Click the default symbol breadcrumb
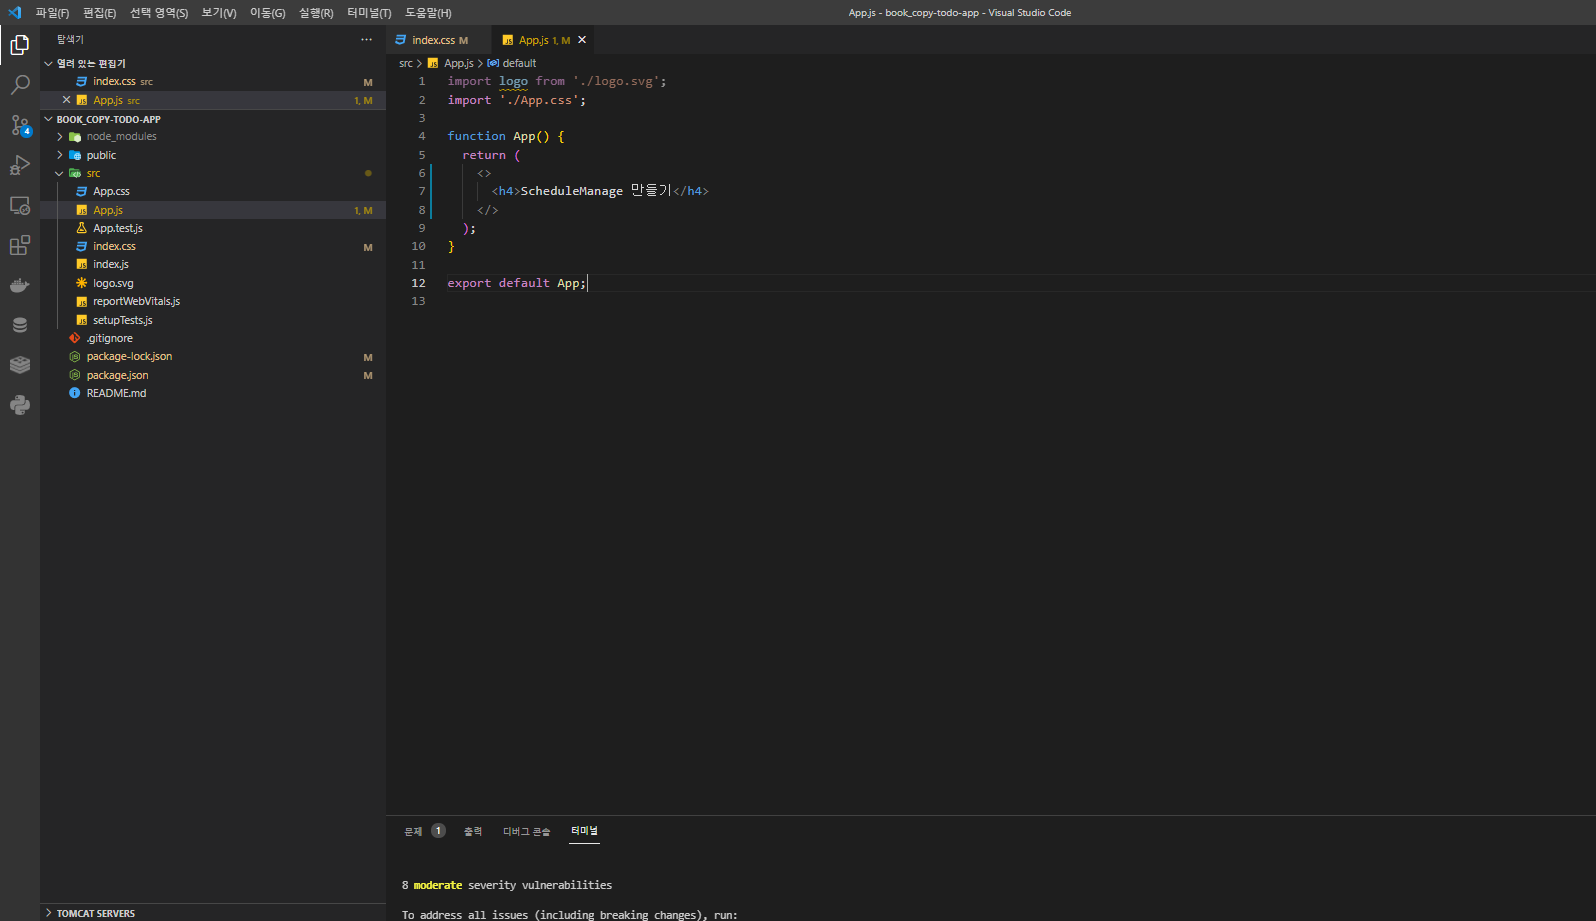This screenshot has height=921, width=1596. (x=512, y=63)
